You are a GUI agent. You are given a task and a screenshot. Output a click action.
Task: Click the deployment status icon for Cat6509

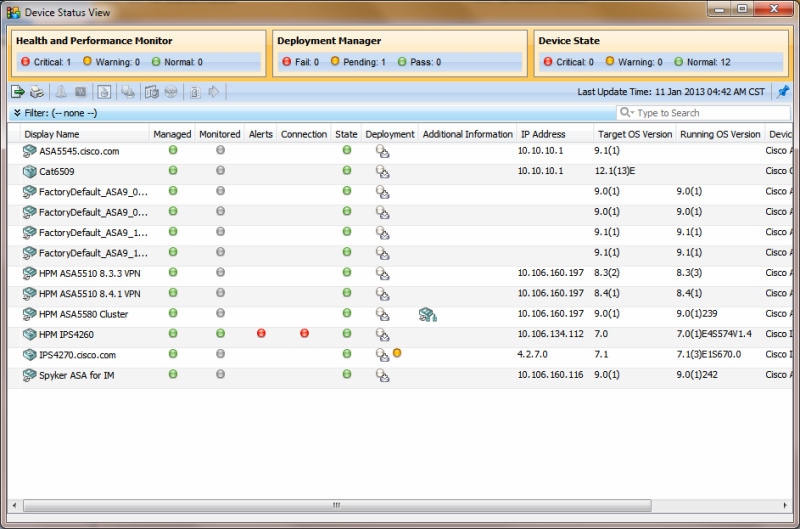[x=382, y=171]
